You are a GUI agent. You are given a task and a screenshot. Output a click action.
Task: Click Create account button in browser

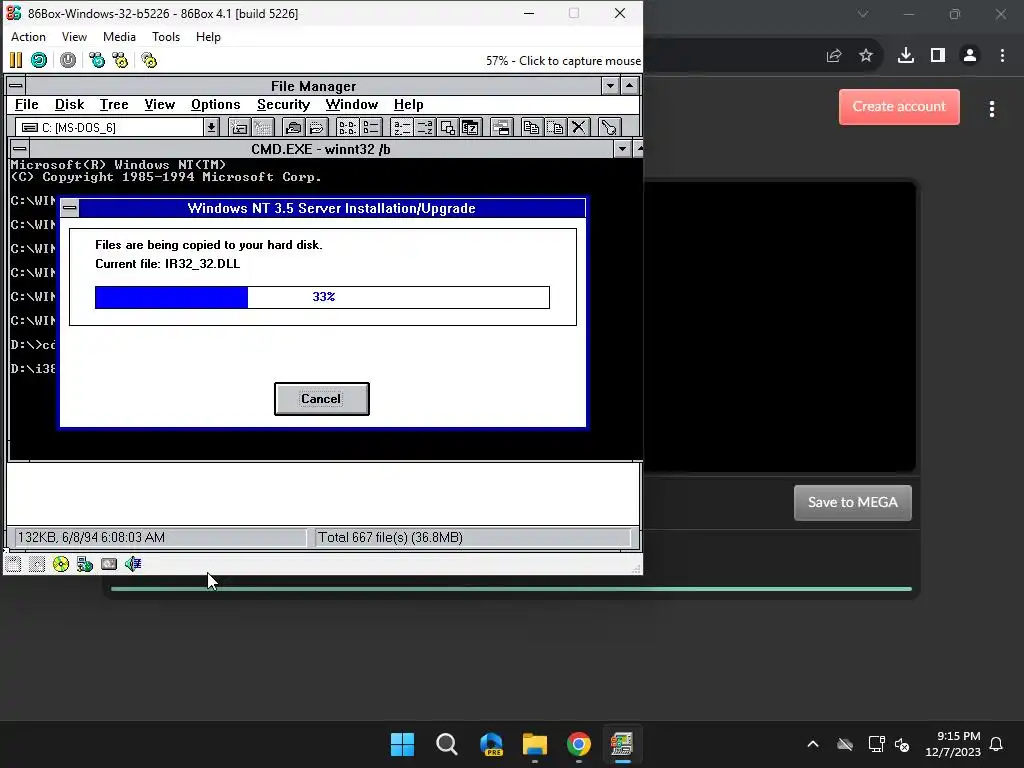899,106
